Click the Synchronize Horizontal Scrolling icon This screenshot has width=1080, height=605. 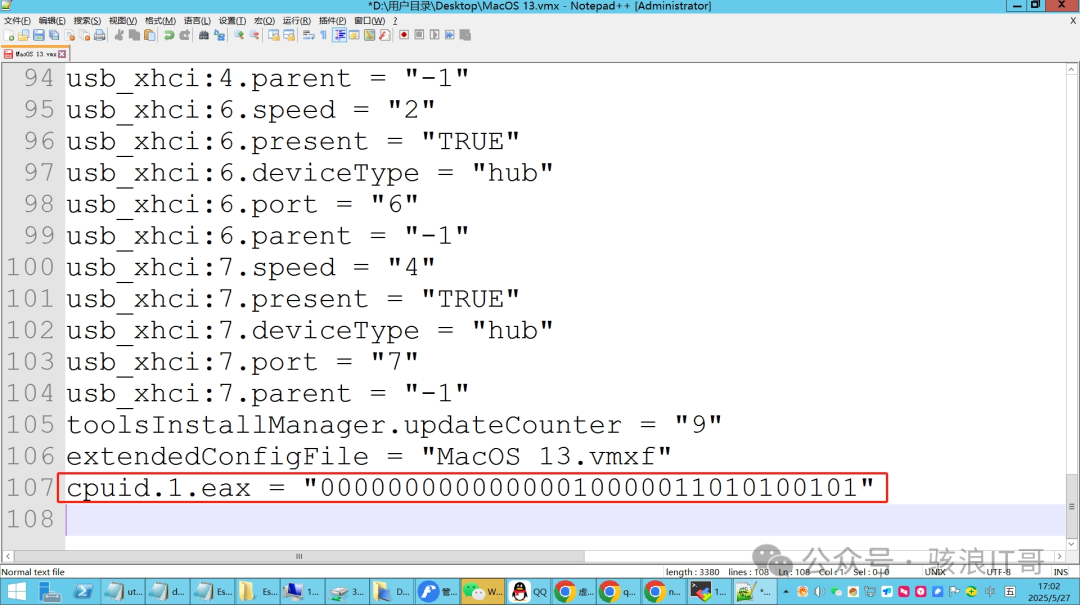[289, 35]
